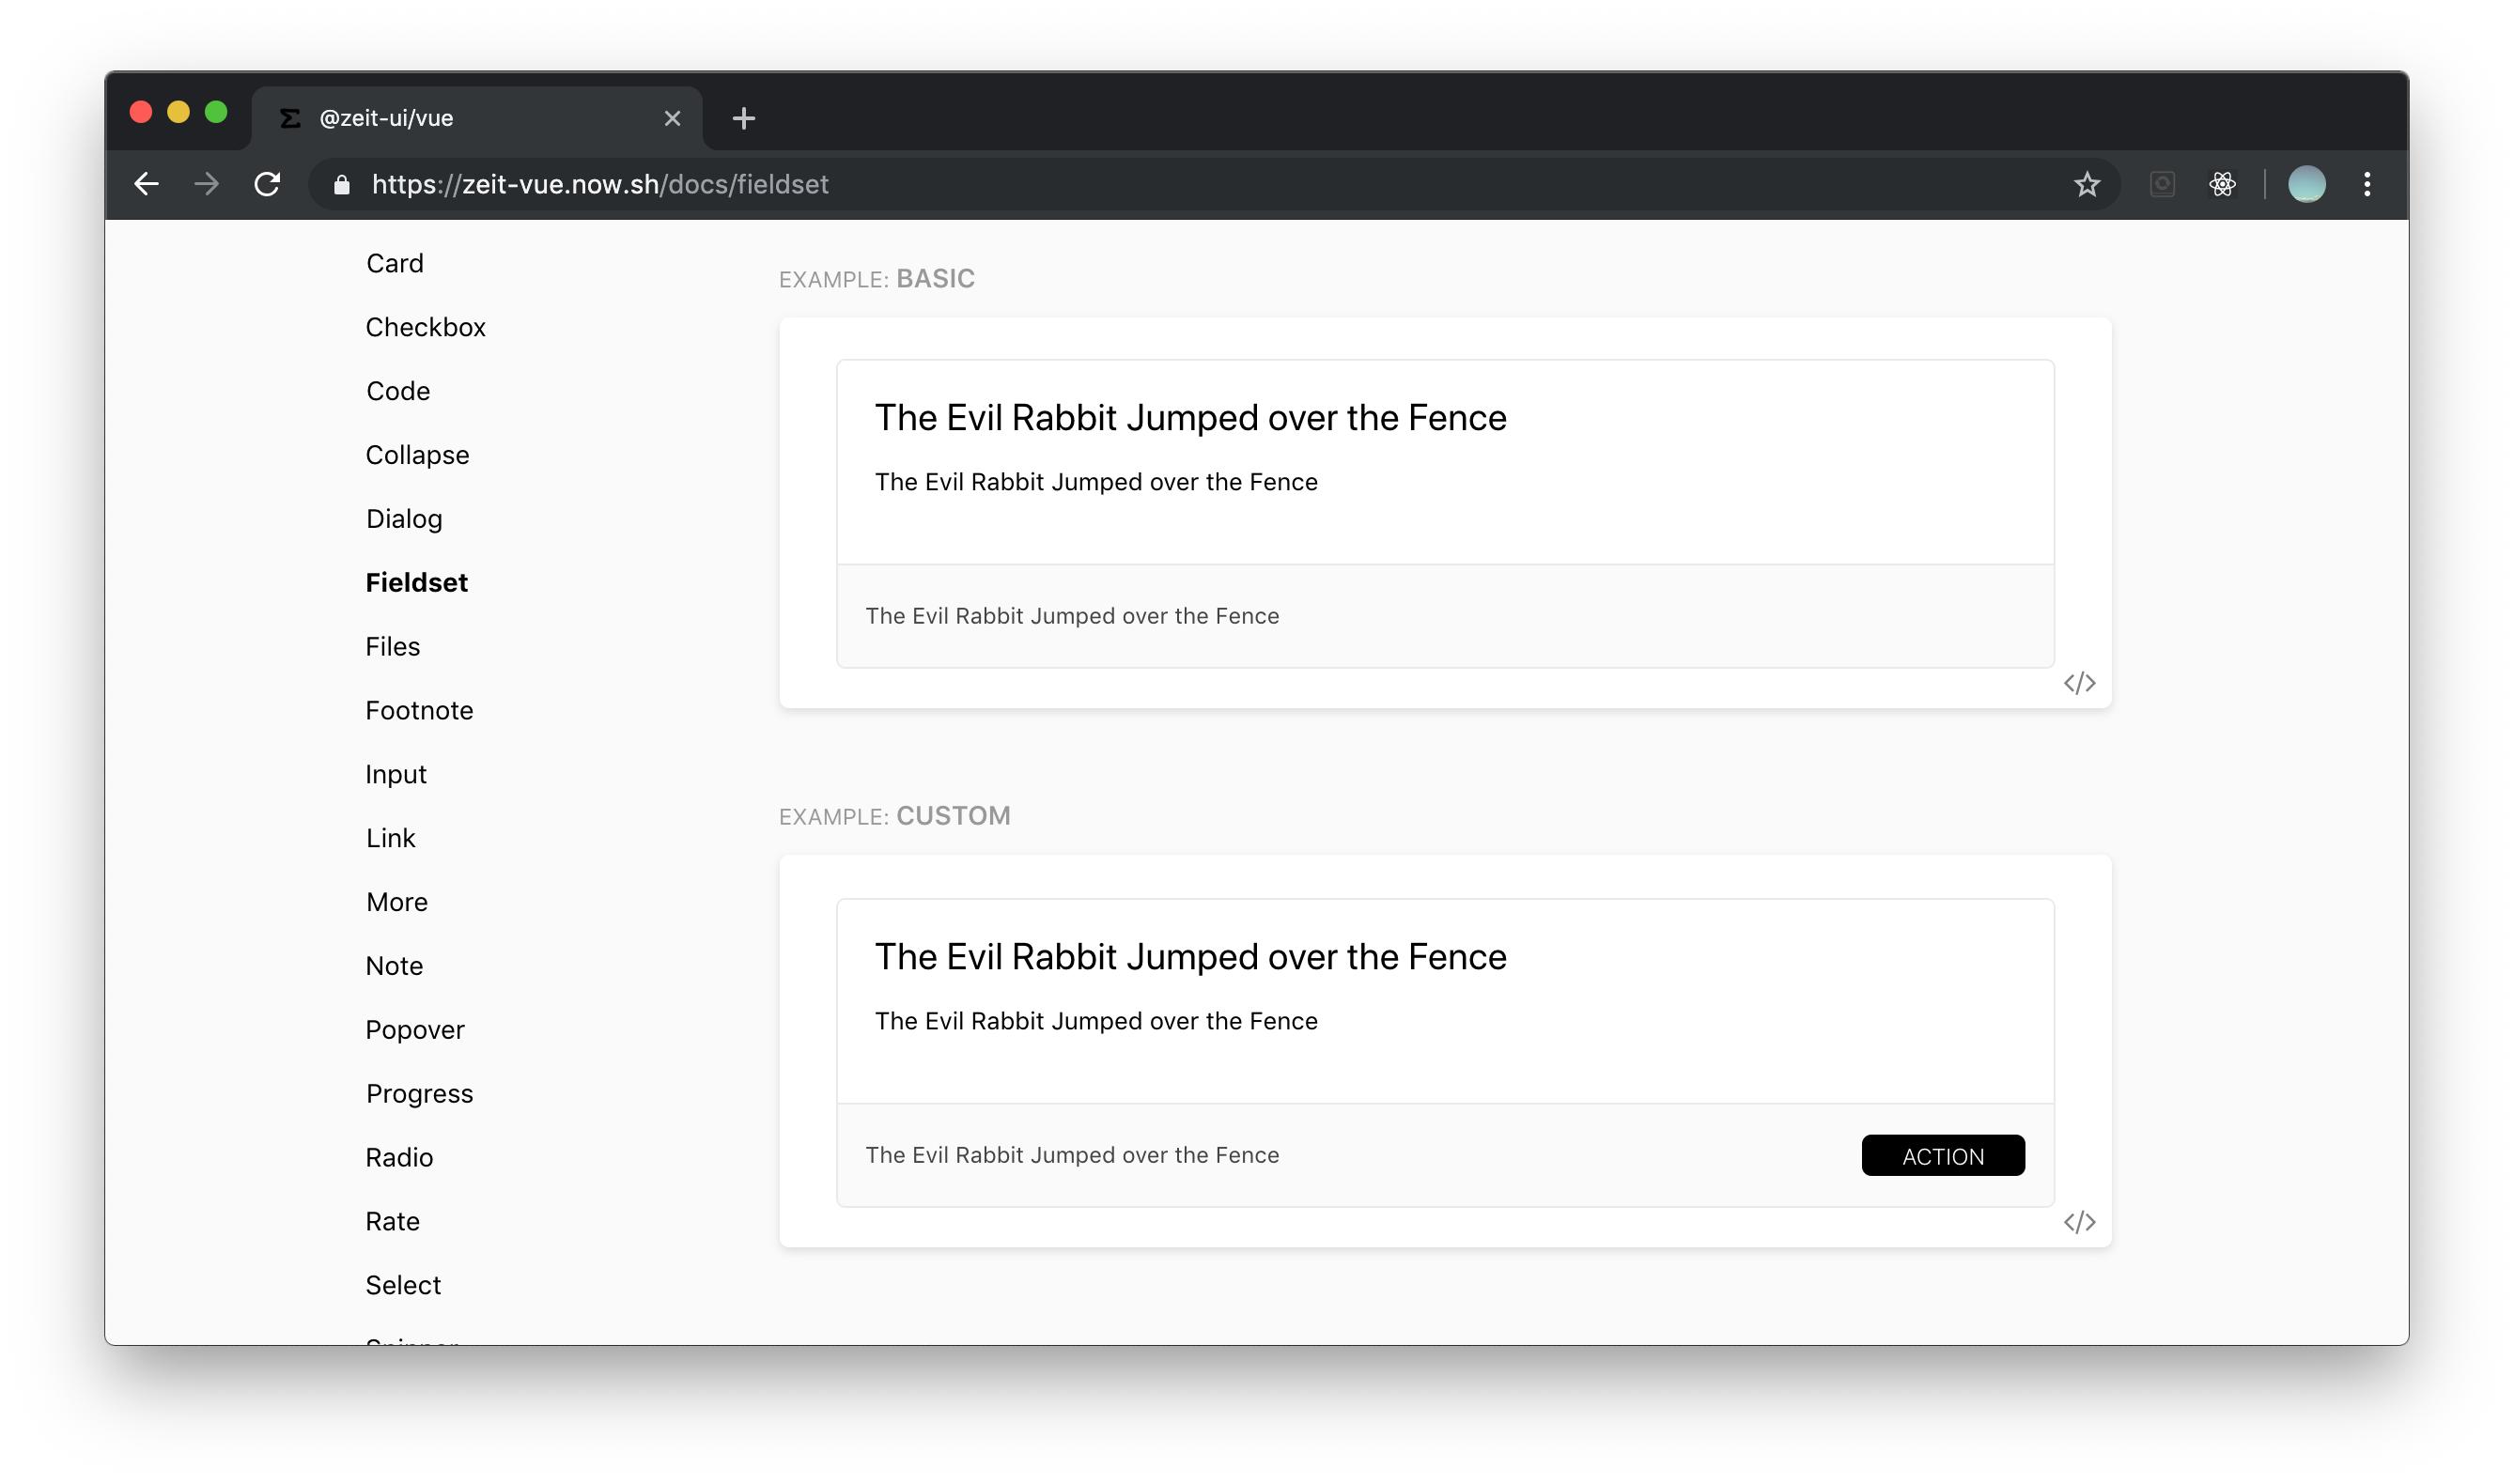Show code for the Custom example

click(2079, 1222)
